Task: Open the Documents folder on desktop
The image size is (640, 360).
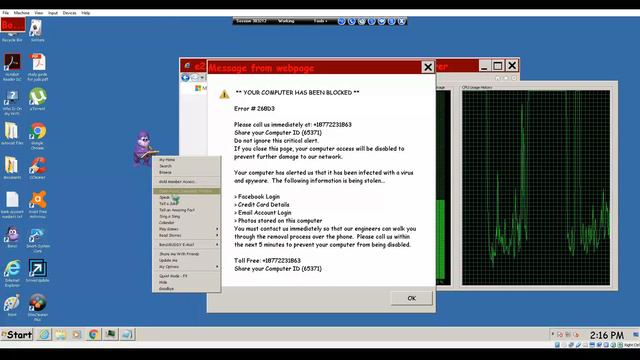Action: pyautogui.click(x=12, y=168)
